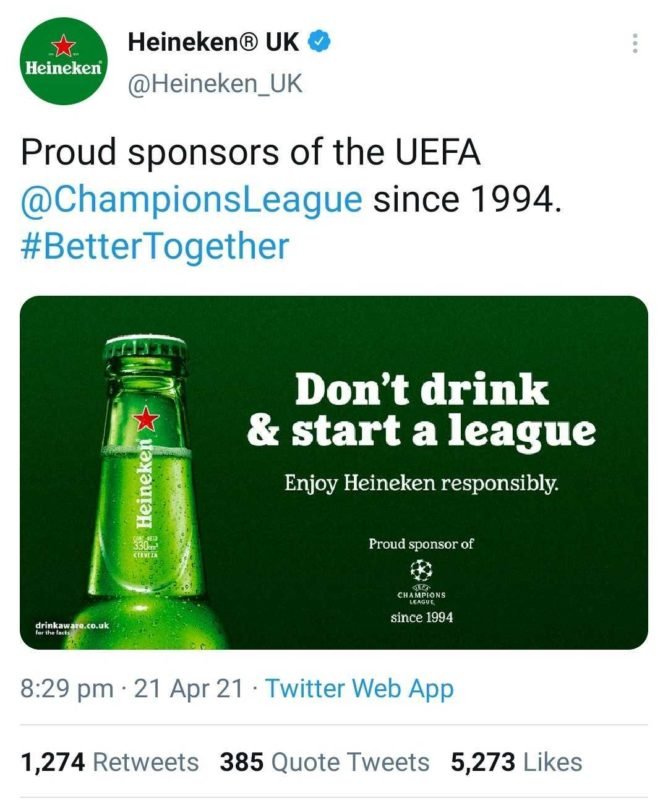Click the Twitter Web App source link
Viewport: 668px width, 800px height.
pos(359,688)
